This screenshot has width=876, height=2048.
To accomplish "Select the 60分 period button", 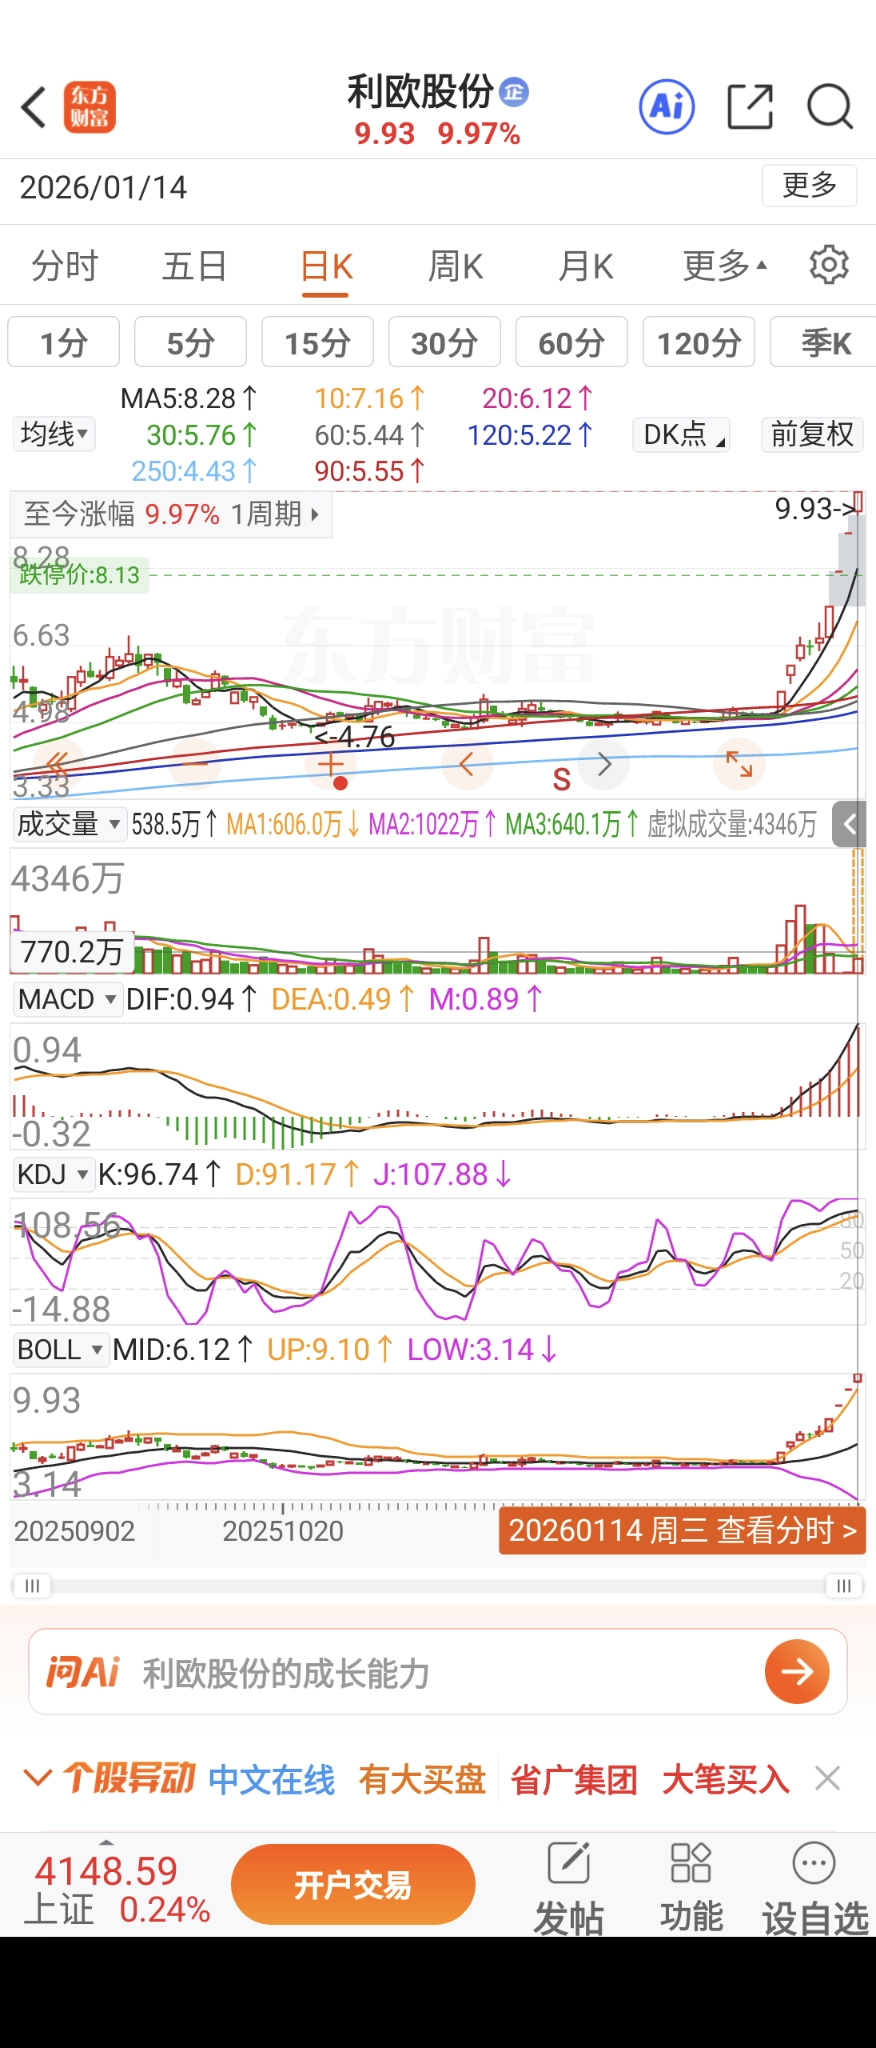I will [571, 343].
